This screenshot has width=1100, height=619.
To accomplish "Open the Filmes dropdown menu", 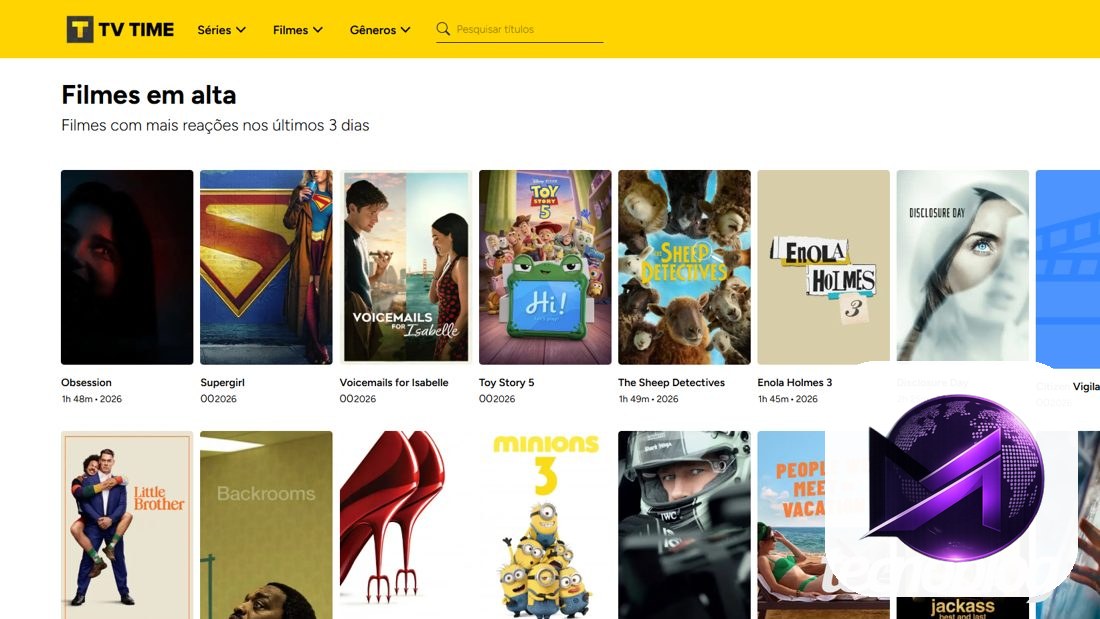I will 297,30.
